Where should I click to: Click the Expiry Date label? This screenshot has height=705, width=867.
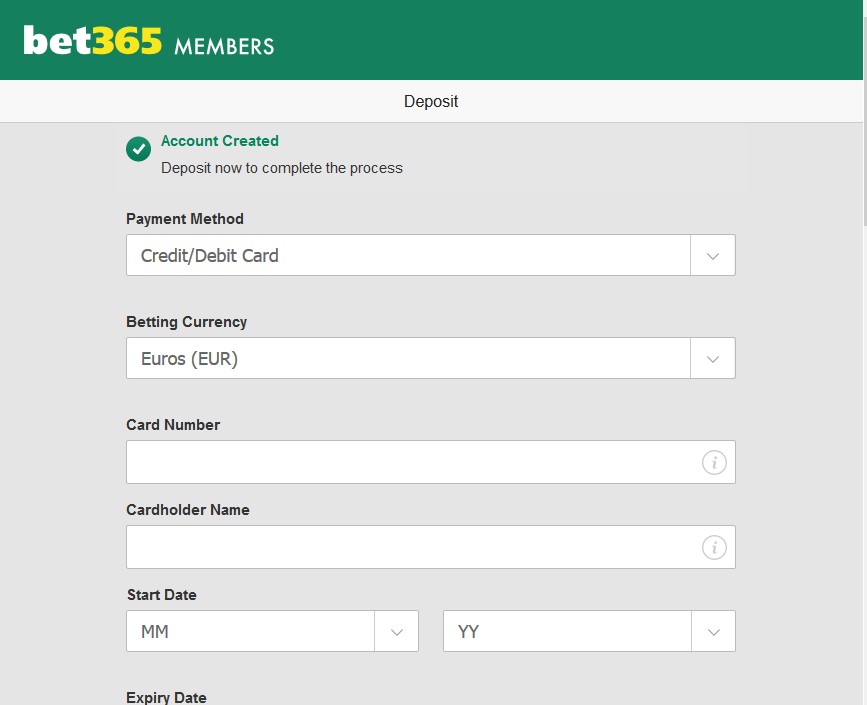tap(166, 697)
